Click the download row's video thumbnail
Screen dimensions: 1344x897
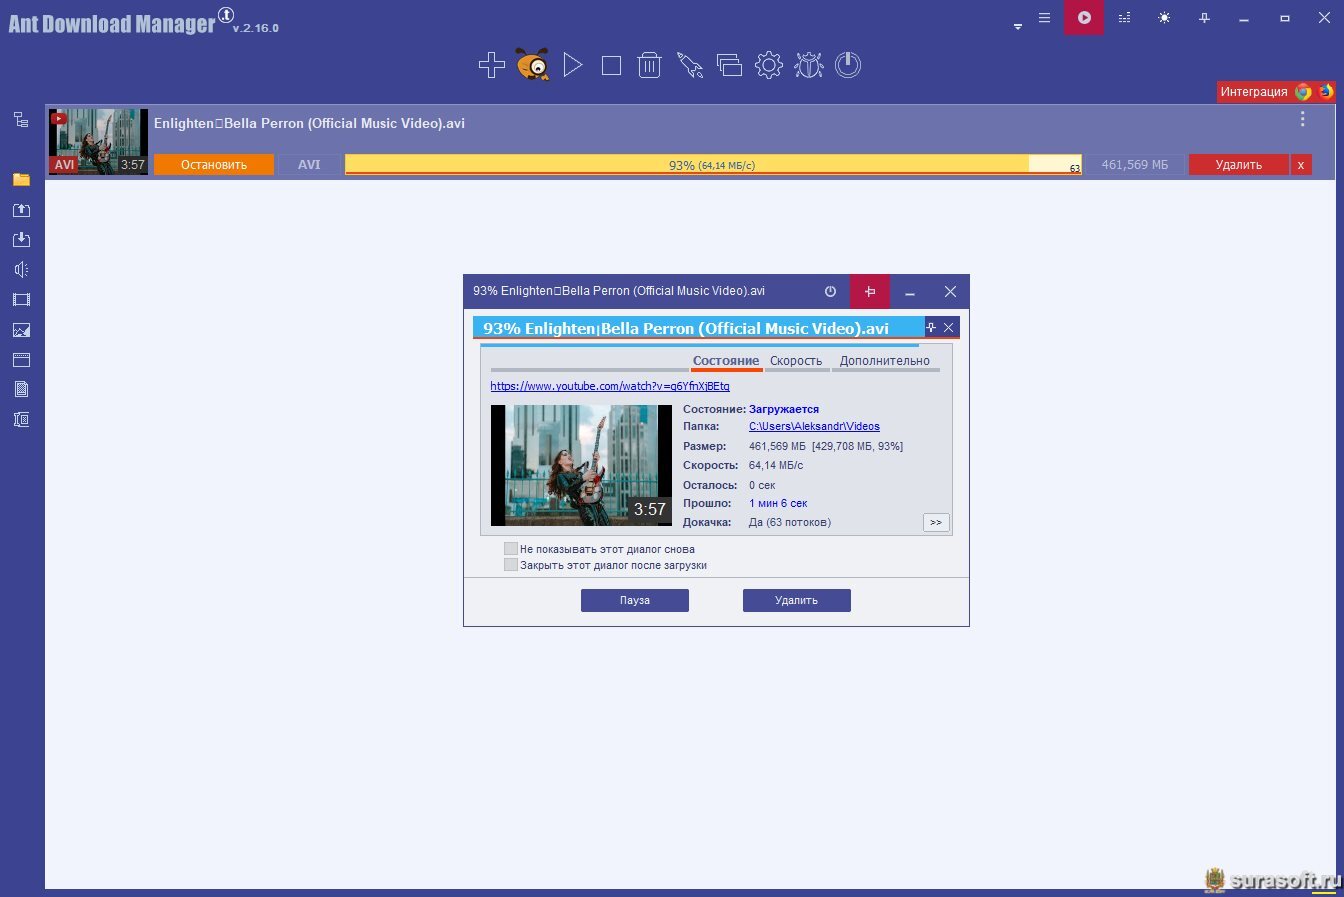[98, 141]
